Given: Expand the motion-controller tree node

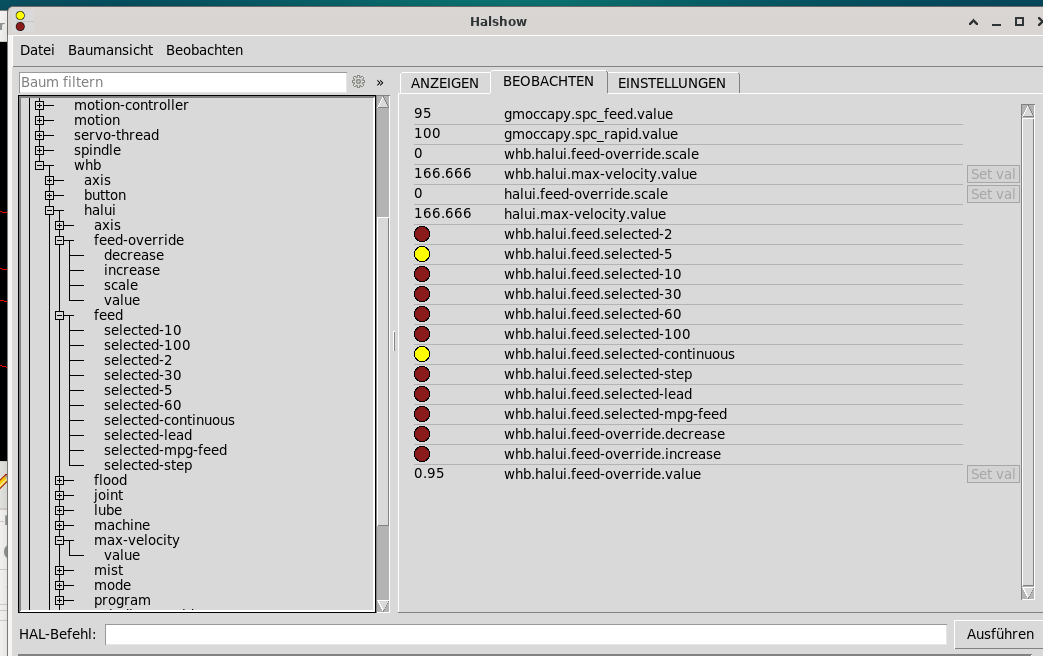Looking at the screenshot, I should click(40, 105).
